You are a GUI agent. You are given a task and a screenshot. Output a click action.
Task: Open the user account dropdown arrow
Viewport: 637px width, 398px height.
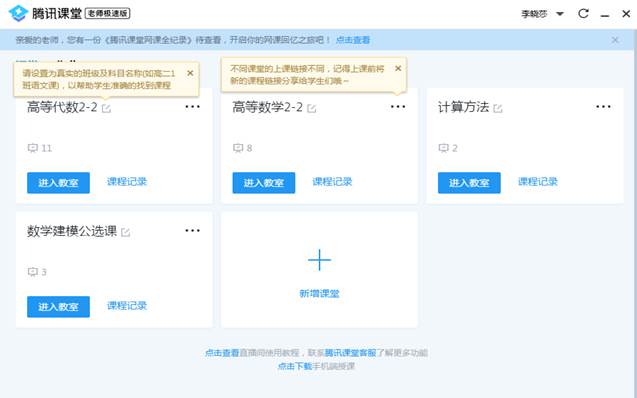(560, 14)
